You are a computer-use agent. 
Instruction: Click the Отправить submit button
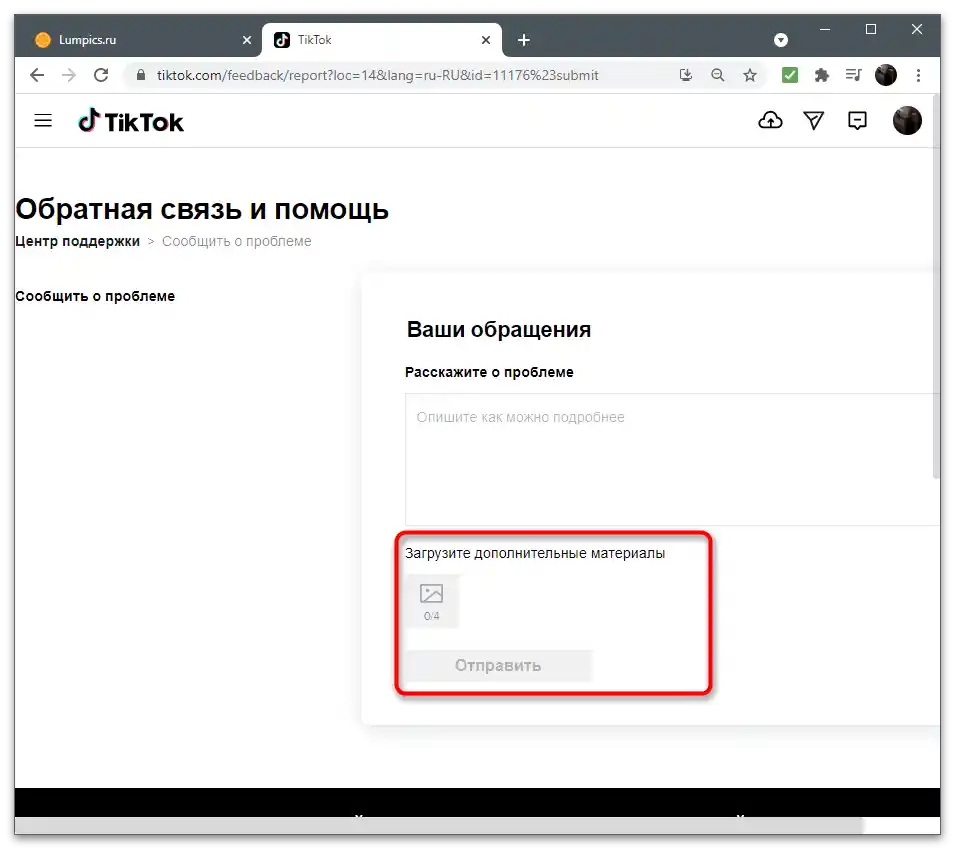point(498,665)
